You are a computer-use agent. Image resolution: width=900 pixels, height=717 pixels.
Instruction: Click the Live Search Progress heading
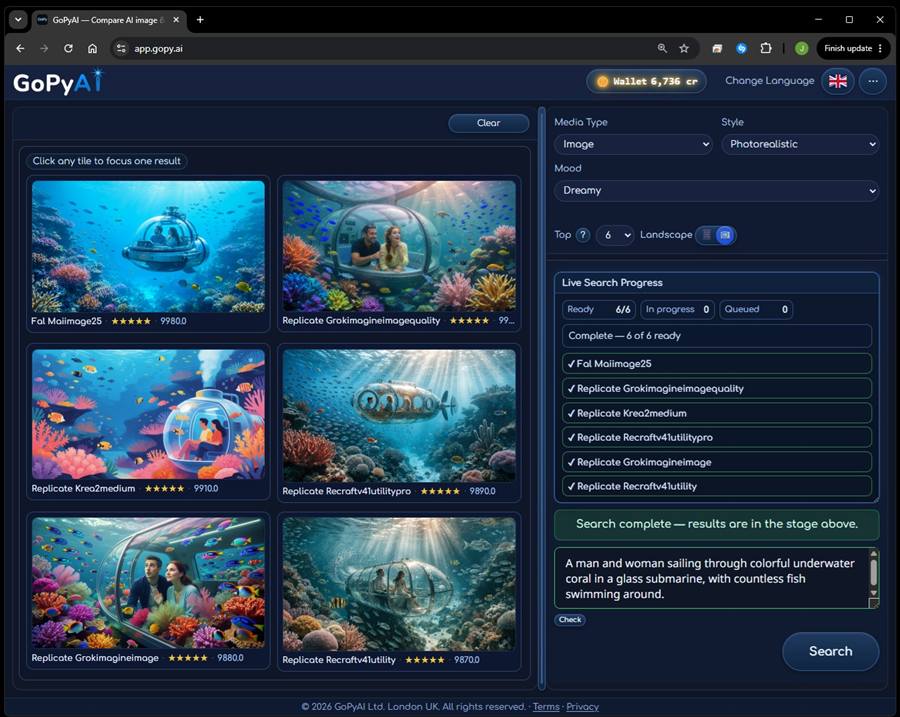(612, 283)
